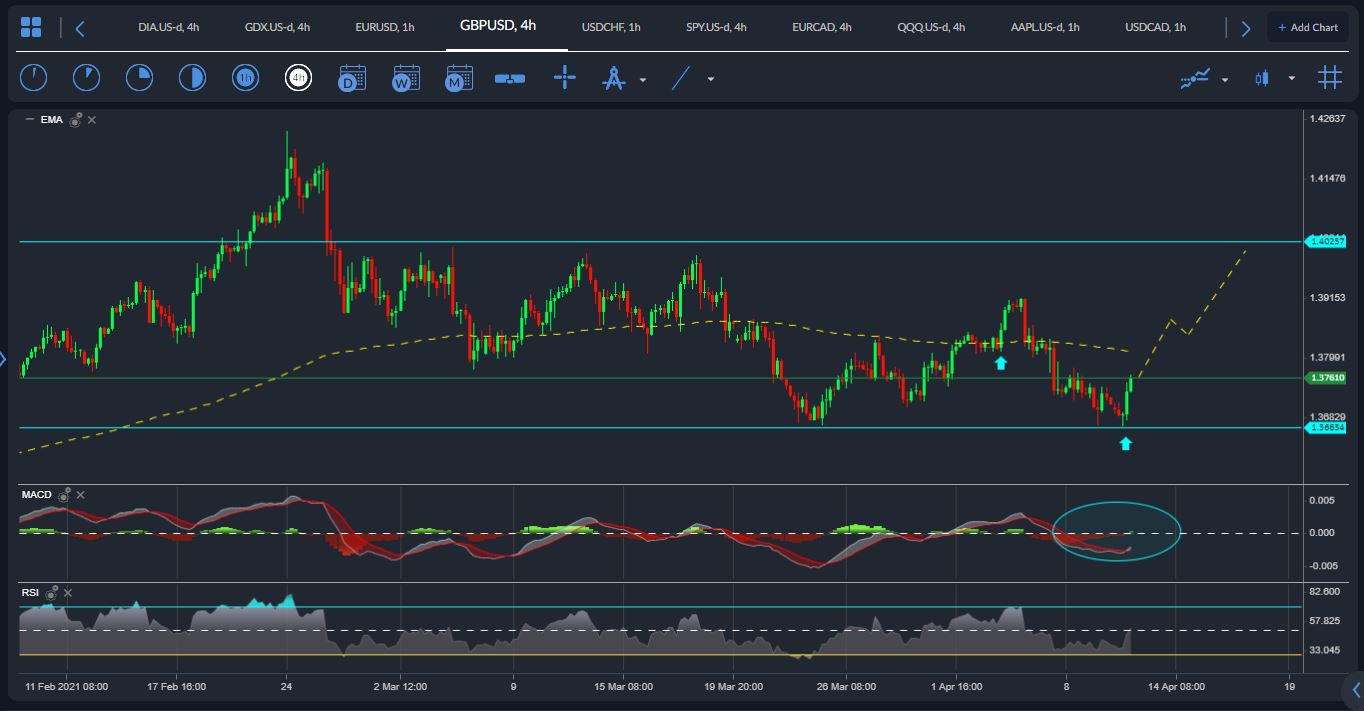This screenshot has width=1364, height=711.
Task: Click the 24 Feb date on time axis
Action: [287, 687]
